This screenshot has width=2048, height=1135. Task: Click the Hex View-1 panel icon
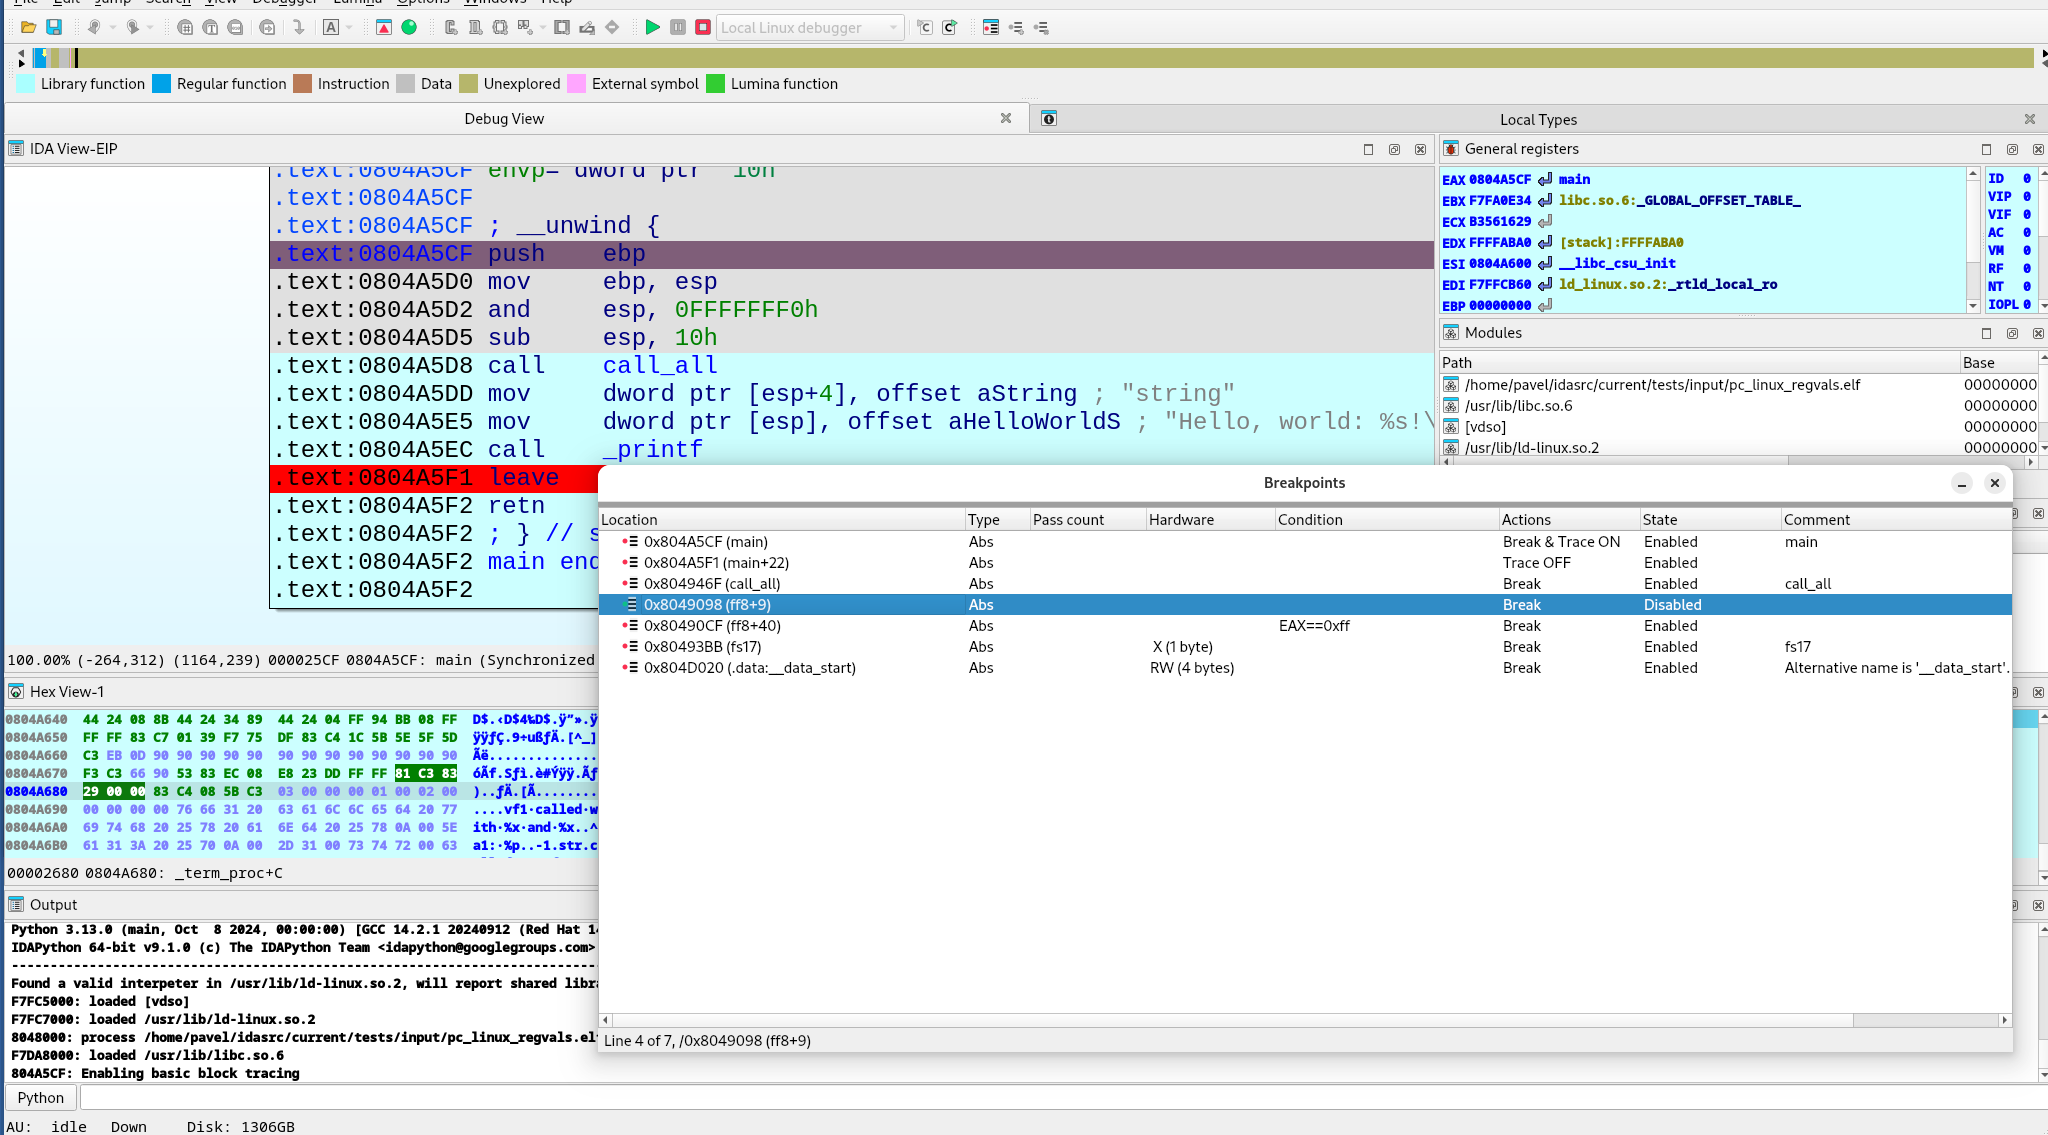coord(17,691)
